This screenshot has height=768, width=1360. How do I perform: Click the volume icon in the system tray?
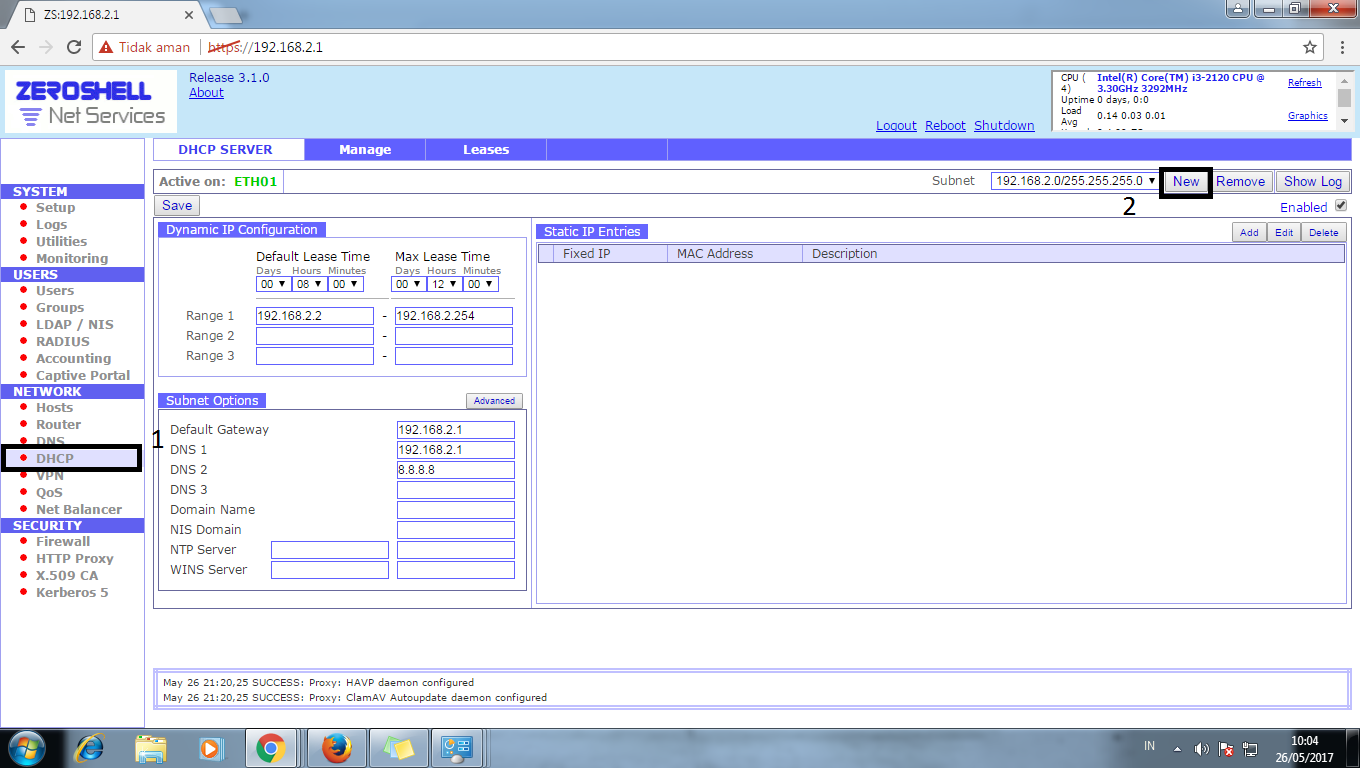pyautogui.click(x=1203, y=747)
